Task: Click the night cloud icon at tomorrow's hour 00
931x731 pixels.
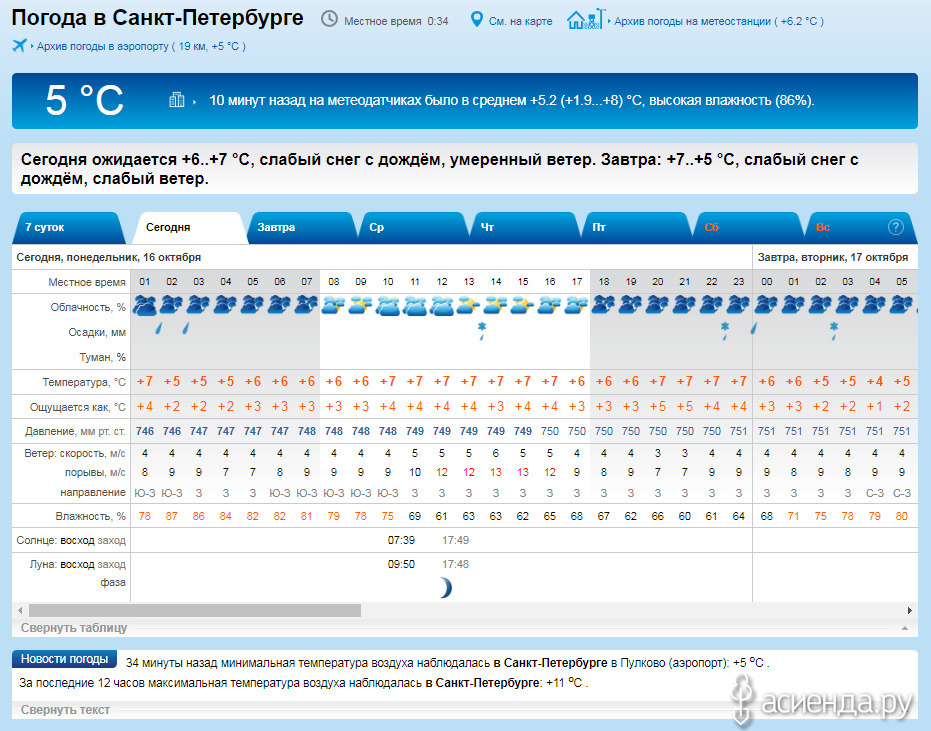Action: (767, 305)
